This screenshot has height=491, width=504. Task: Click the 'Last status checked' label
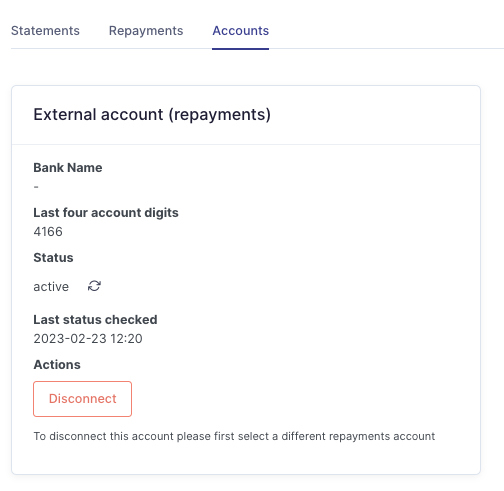pyautogui.click(x=95, y=320)
